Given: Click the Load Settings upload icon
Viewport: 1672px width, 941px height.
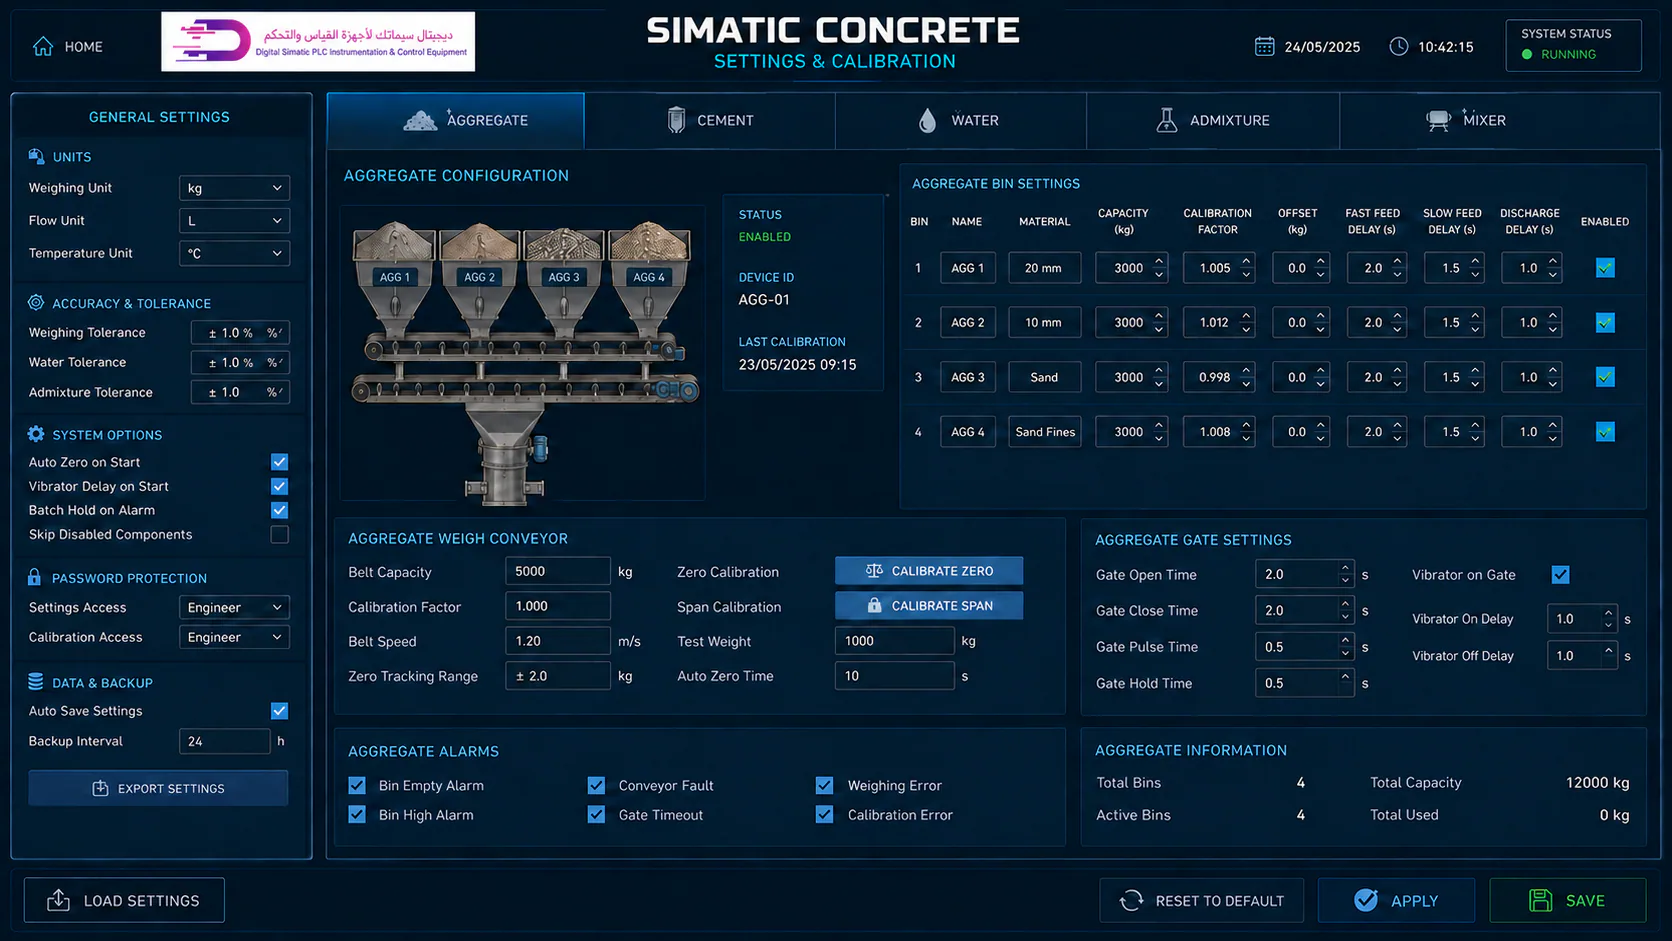Looking at the screenshot, I should [x=59, y=900].
